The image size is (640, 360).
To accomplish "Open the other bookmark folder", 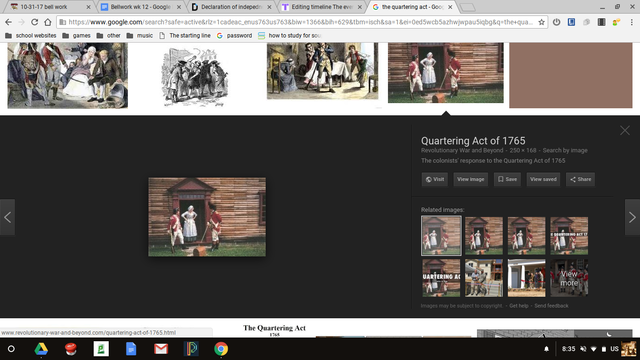I will [x=109, y=36].
